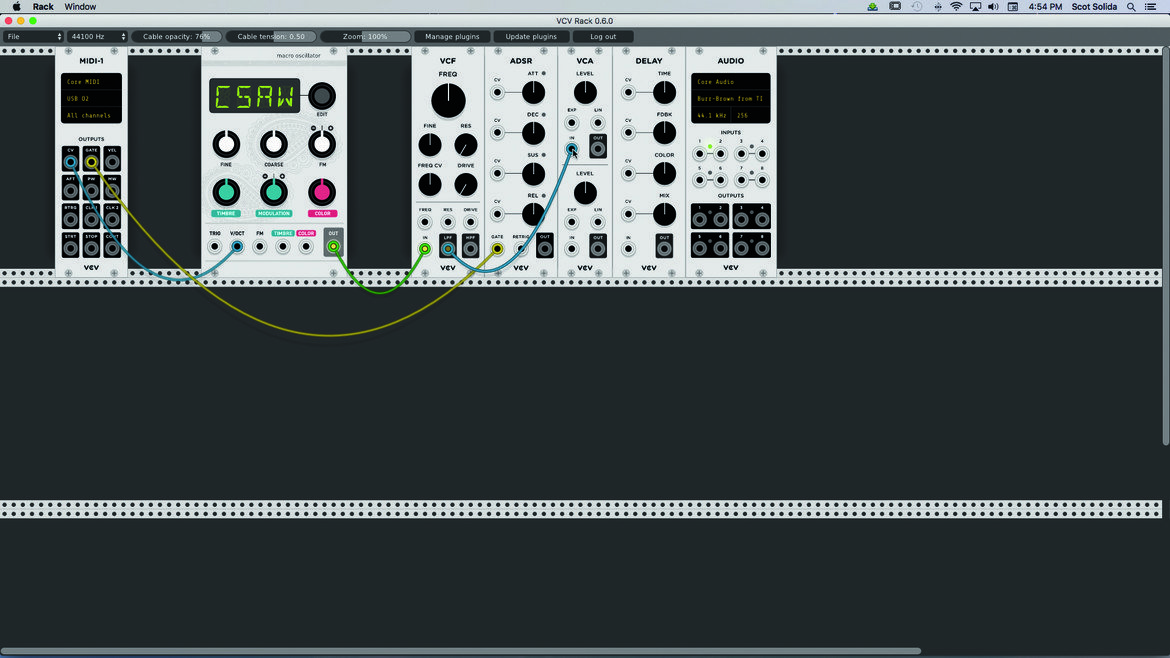Click the Cable opacity slider
Viewport: 1170px width, 658px height.
click(x=177, y=37)
